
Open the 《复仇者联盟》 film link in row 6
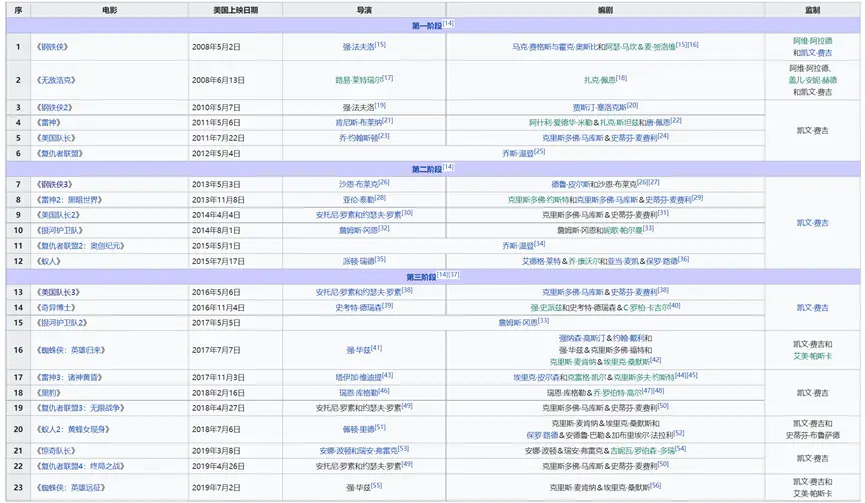coord(60,153)
